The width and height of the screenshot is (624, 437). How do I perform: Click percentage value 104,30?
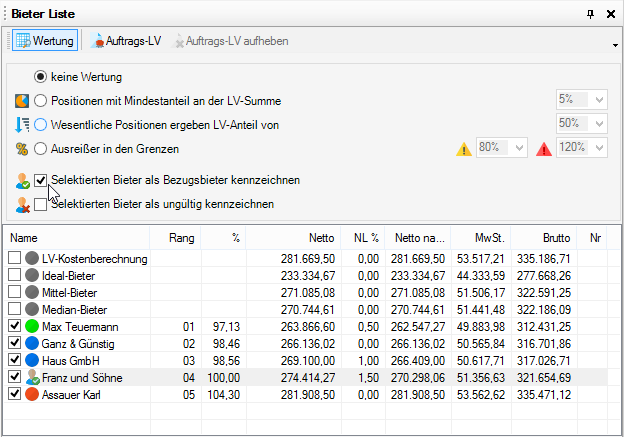pos(224,395)
